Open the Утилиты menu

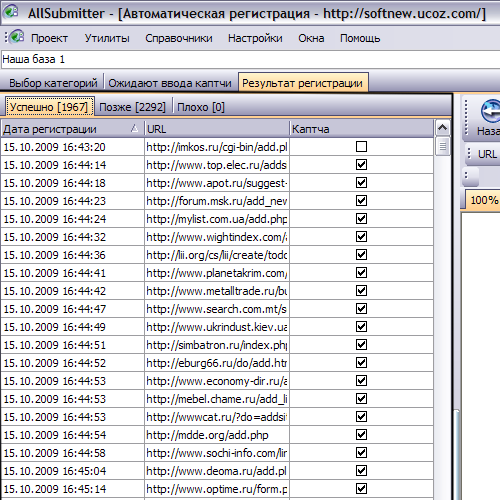107,38
